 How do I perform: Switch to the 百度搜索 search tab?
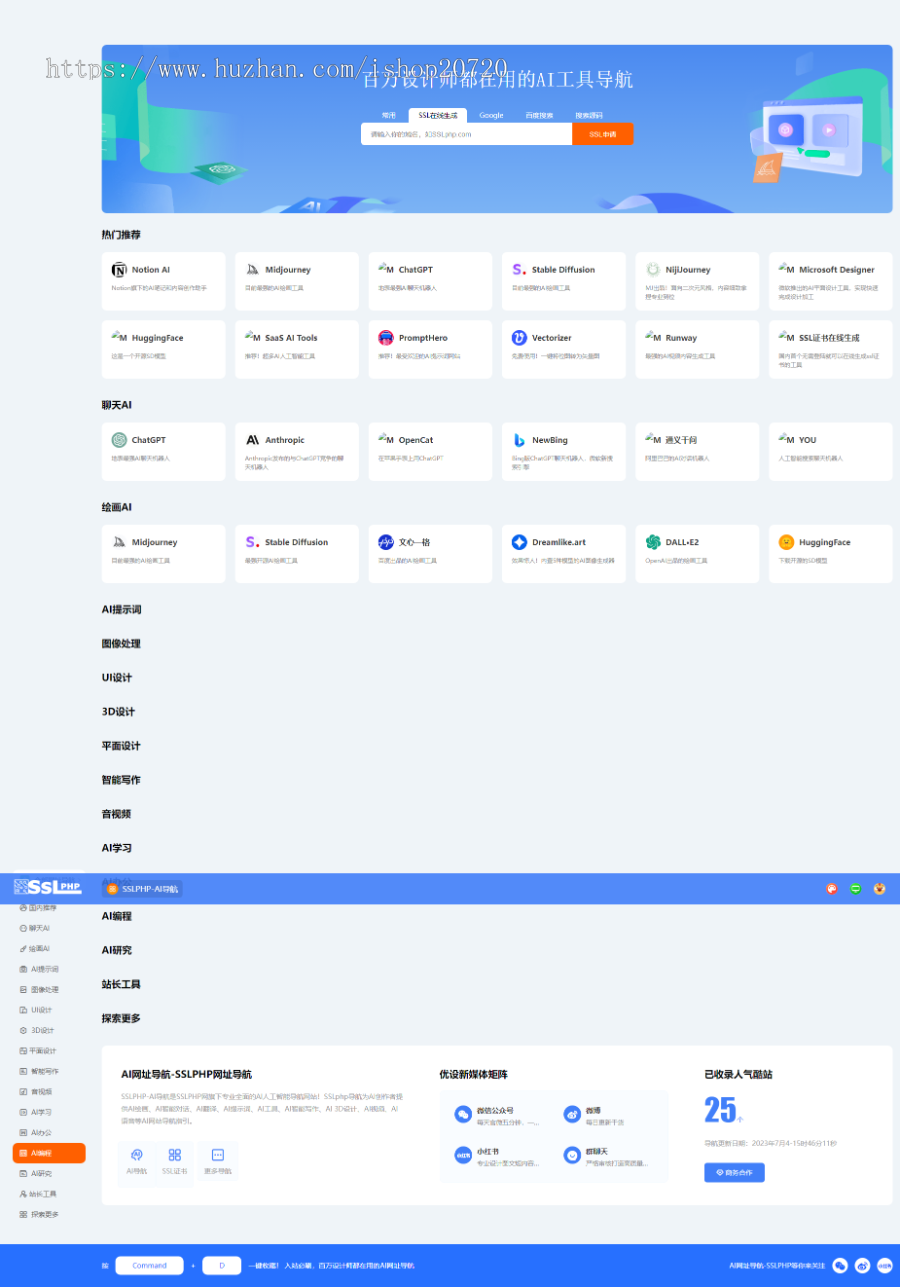[x=539, y=115]
